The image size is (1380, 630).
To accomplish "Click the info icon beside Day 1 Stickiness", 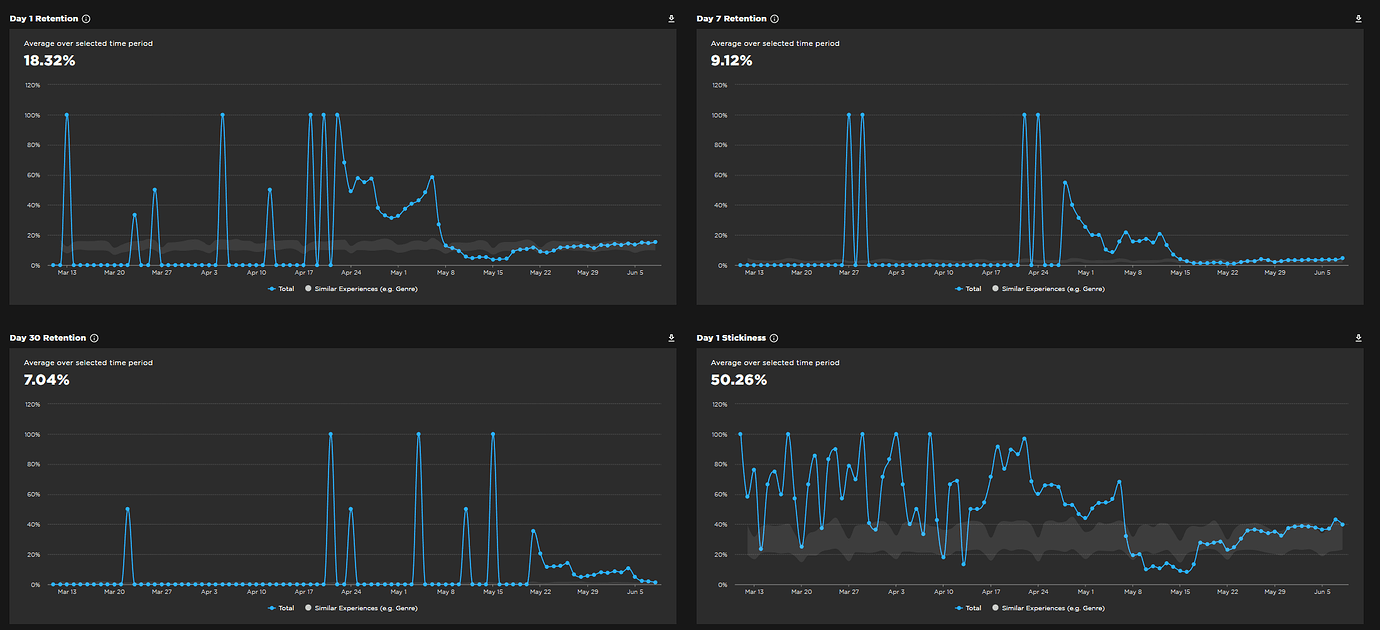I will (774, 338).
